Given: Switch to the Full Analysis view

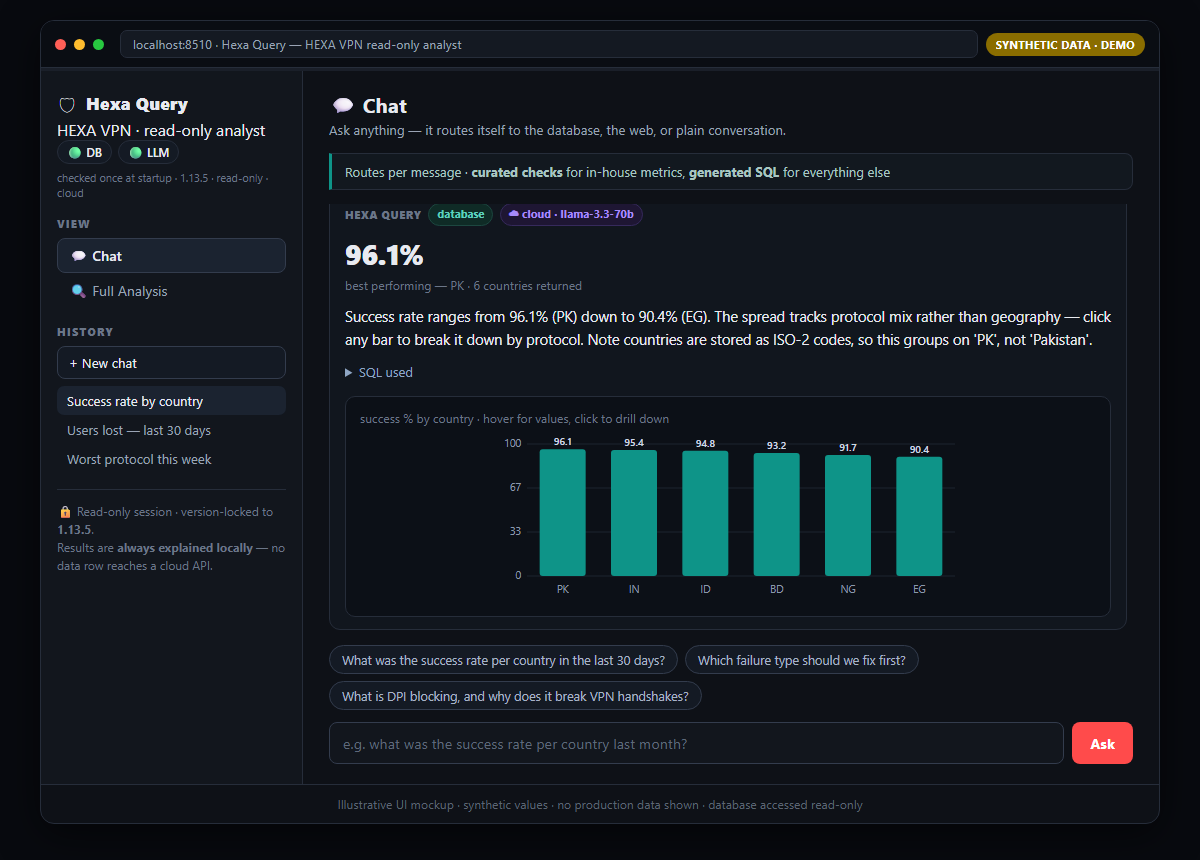Looking at the screenshot, I should point(171,291).
